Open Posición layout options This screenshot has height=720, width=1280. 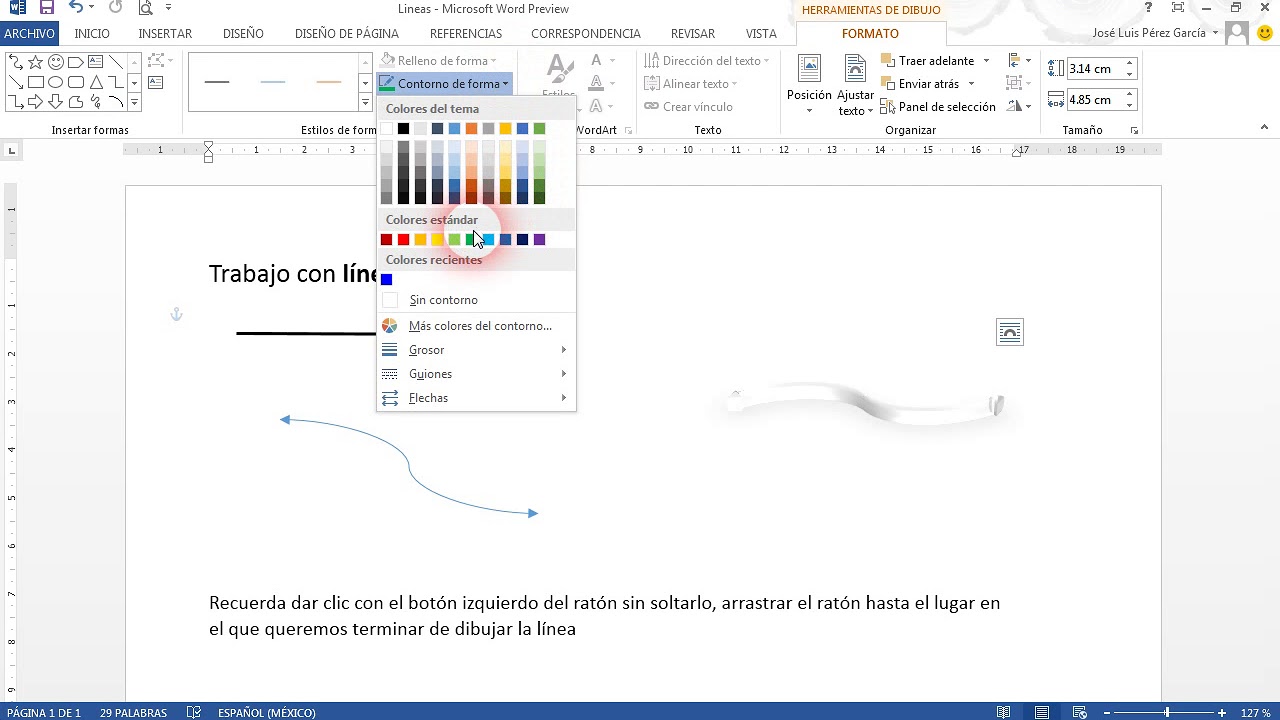(809, 85)
